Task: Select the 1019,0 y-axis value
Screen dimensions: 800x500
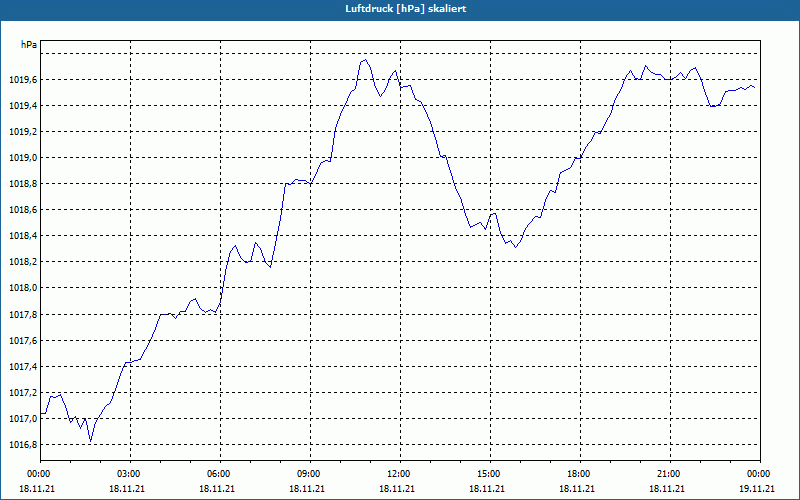Action: pos(23,158)
